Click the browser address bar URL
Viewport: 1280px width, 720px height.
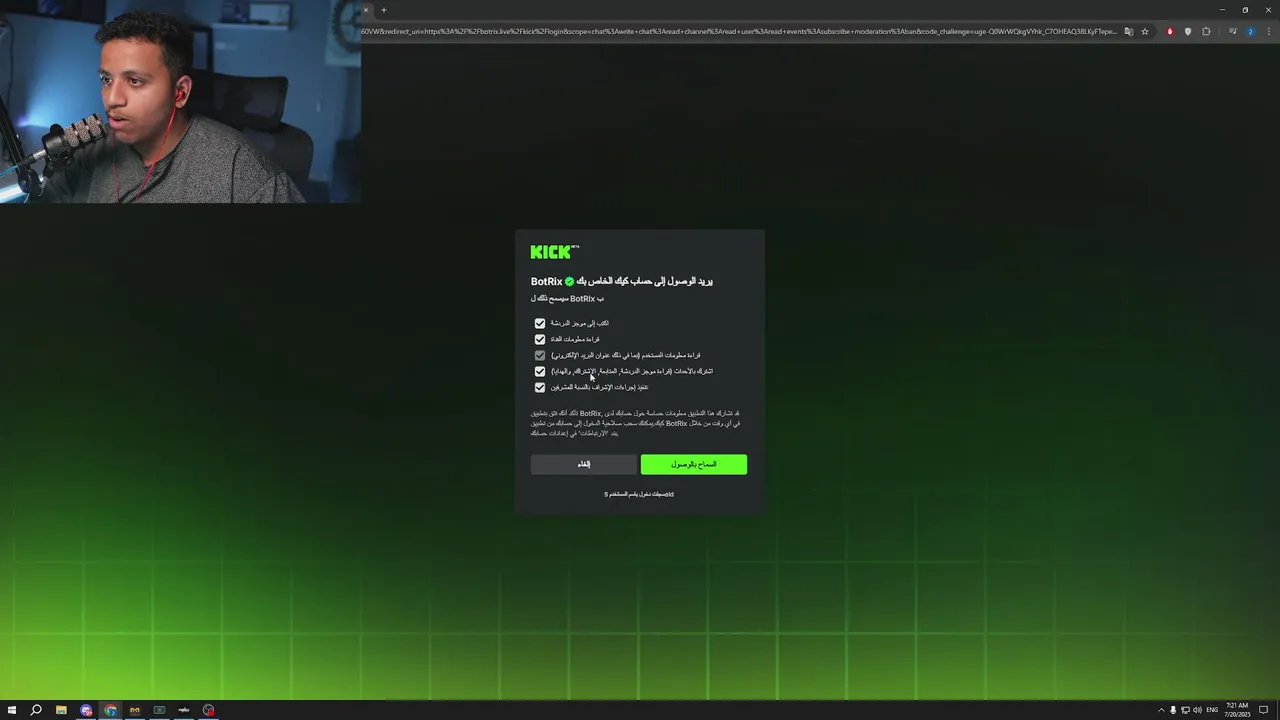(x=738, y=31)
